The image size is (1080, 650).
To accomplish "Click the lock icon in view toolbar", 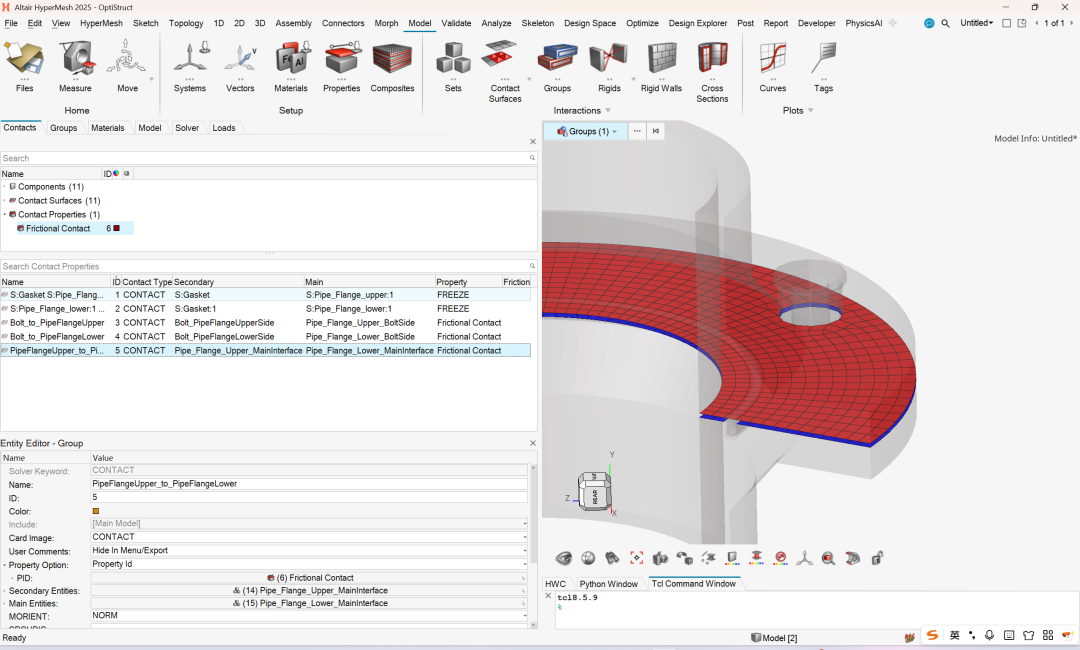I will pyautogui.click(x=877, y=558).
